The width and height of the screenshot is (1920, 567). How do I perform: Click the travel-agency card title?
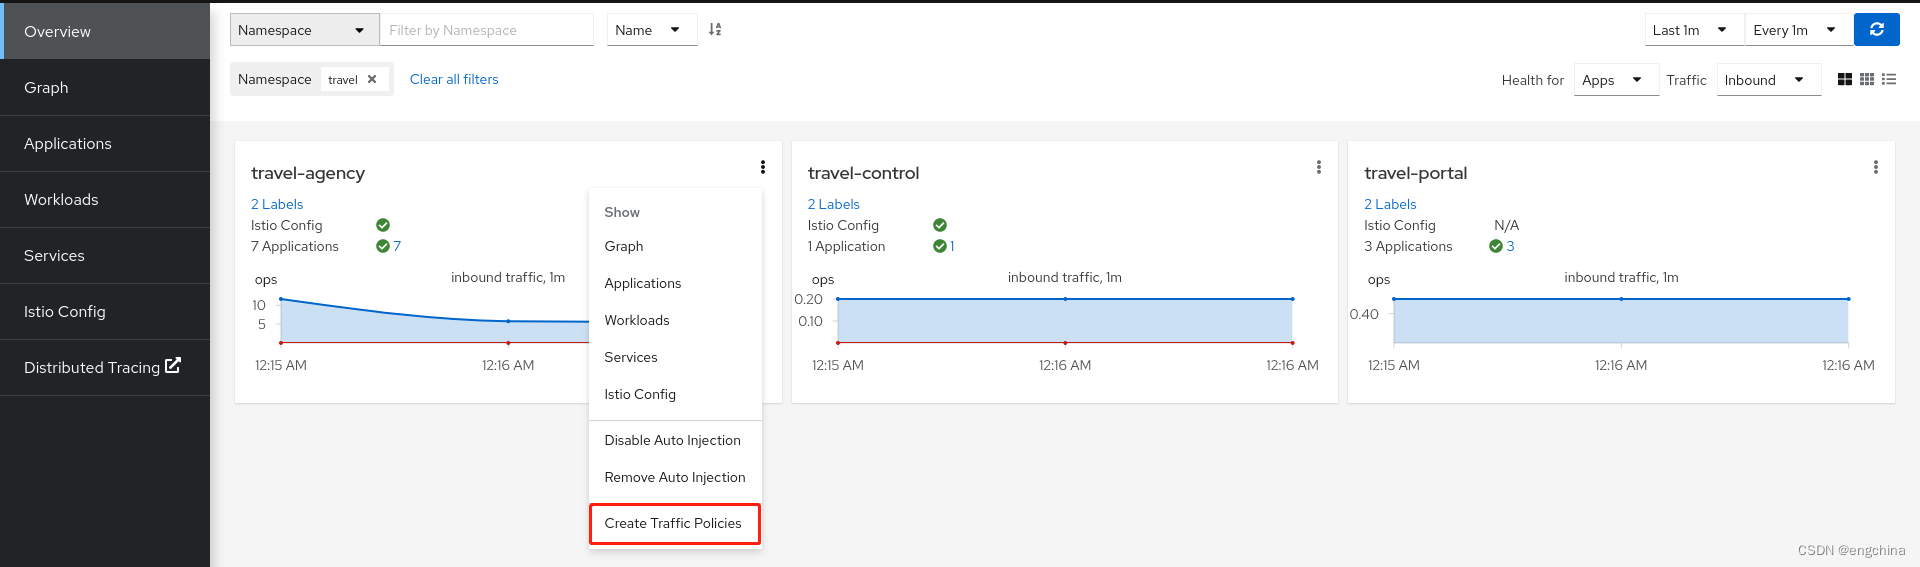[308, 173]
